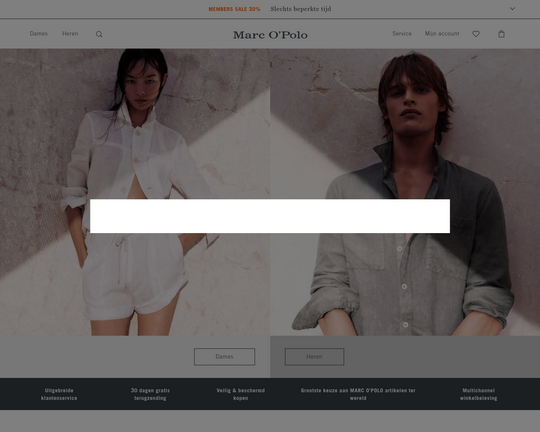Screen dimensions: 540x432
Task: Click the man in linen shirt image
Action: pos(405,192)
